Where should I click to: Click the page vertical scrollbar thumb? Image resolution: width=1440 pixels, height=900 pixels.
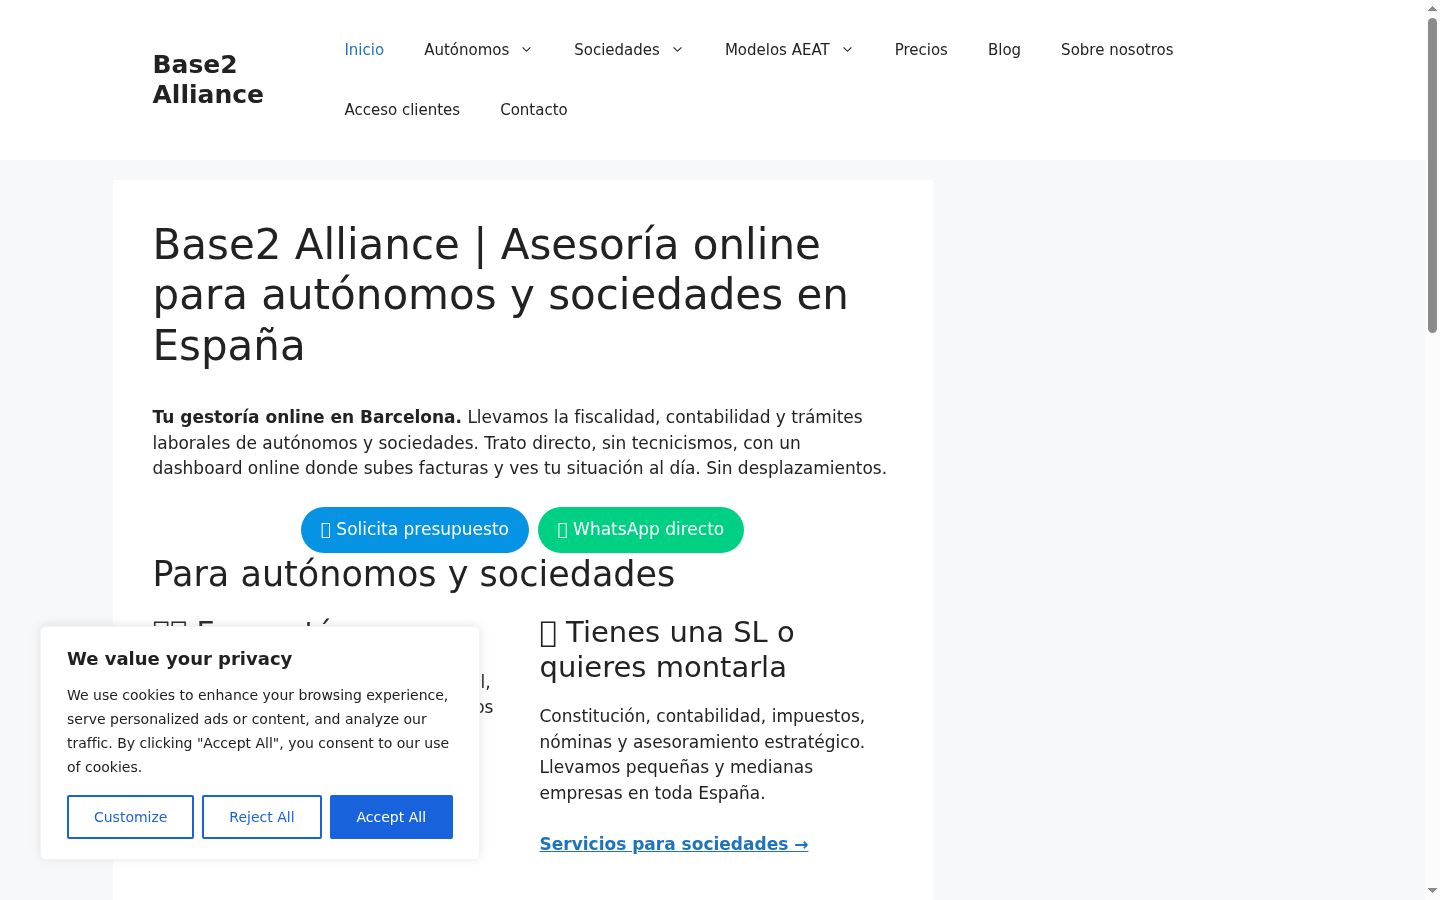tap(1432, 175)
